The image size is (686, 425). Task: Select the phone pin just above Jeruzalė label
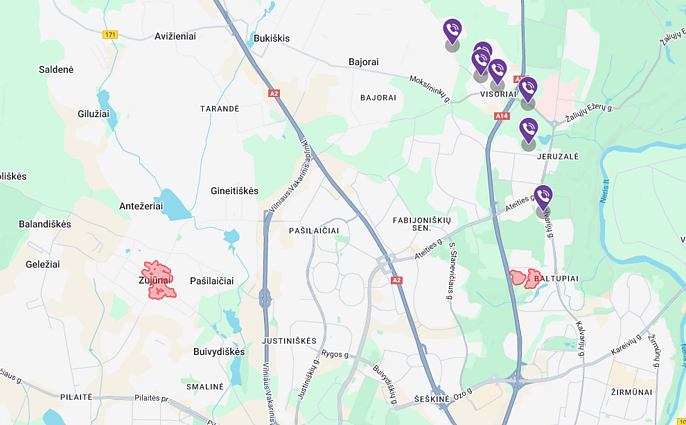tap(528, 130)
